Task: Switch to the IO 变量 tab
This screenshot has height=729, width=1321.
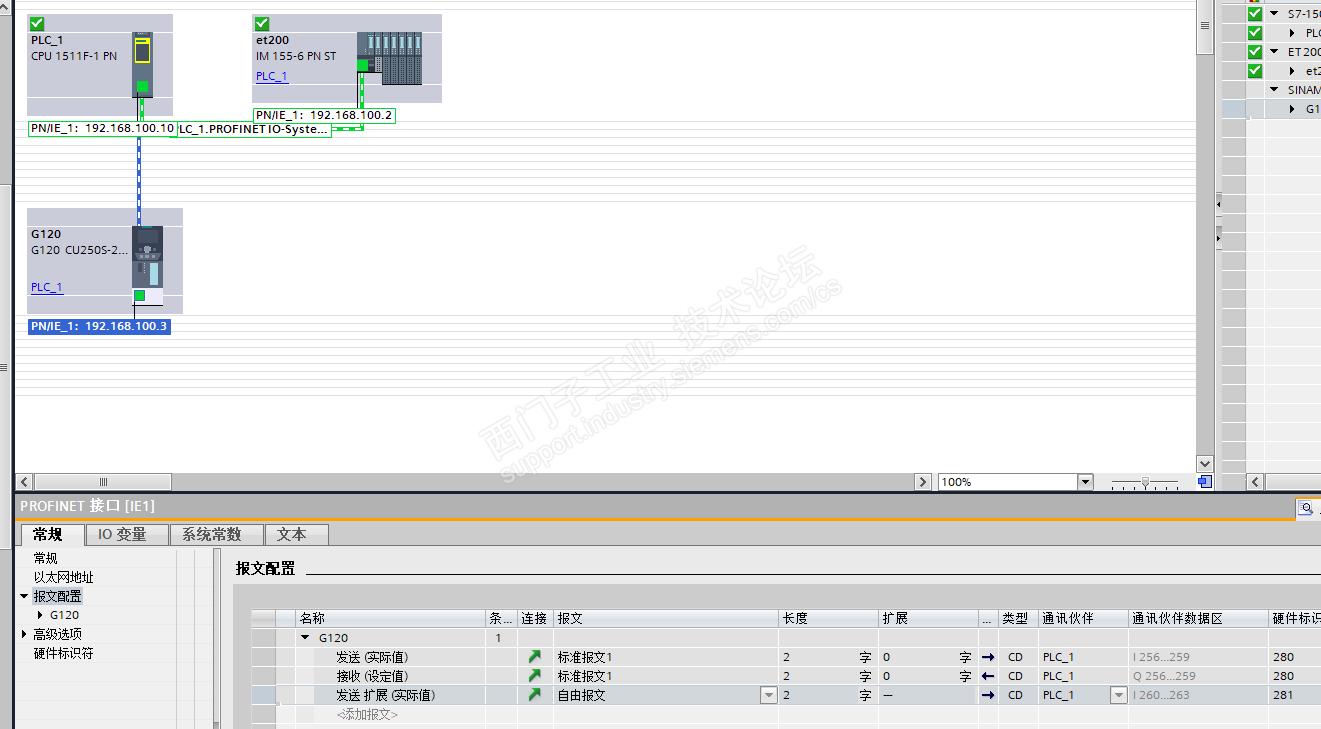Action: (x=127, y=535)
